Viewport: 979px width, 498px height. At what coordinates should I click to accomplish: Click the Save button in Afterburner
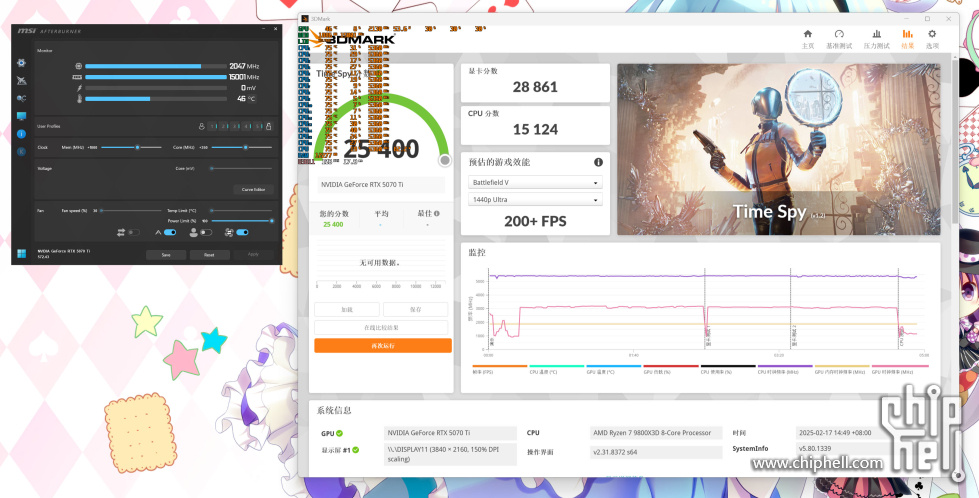[166, 255]
